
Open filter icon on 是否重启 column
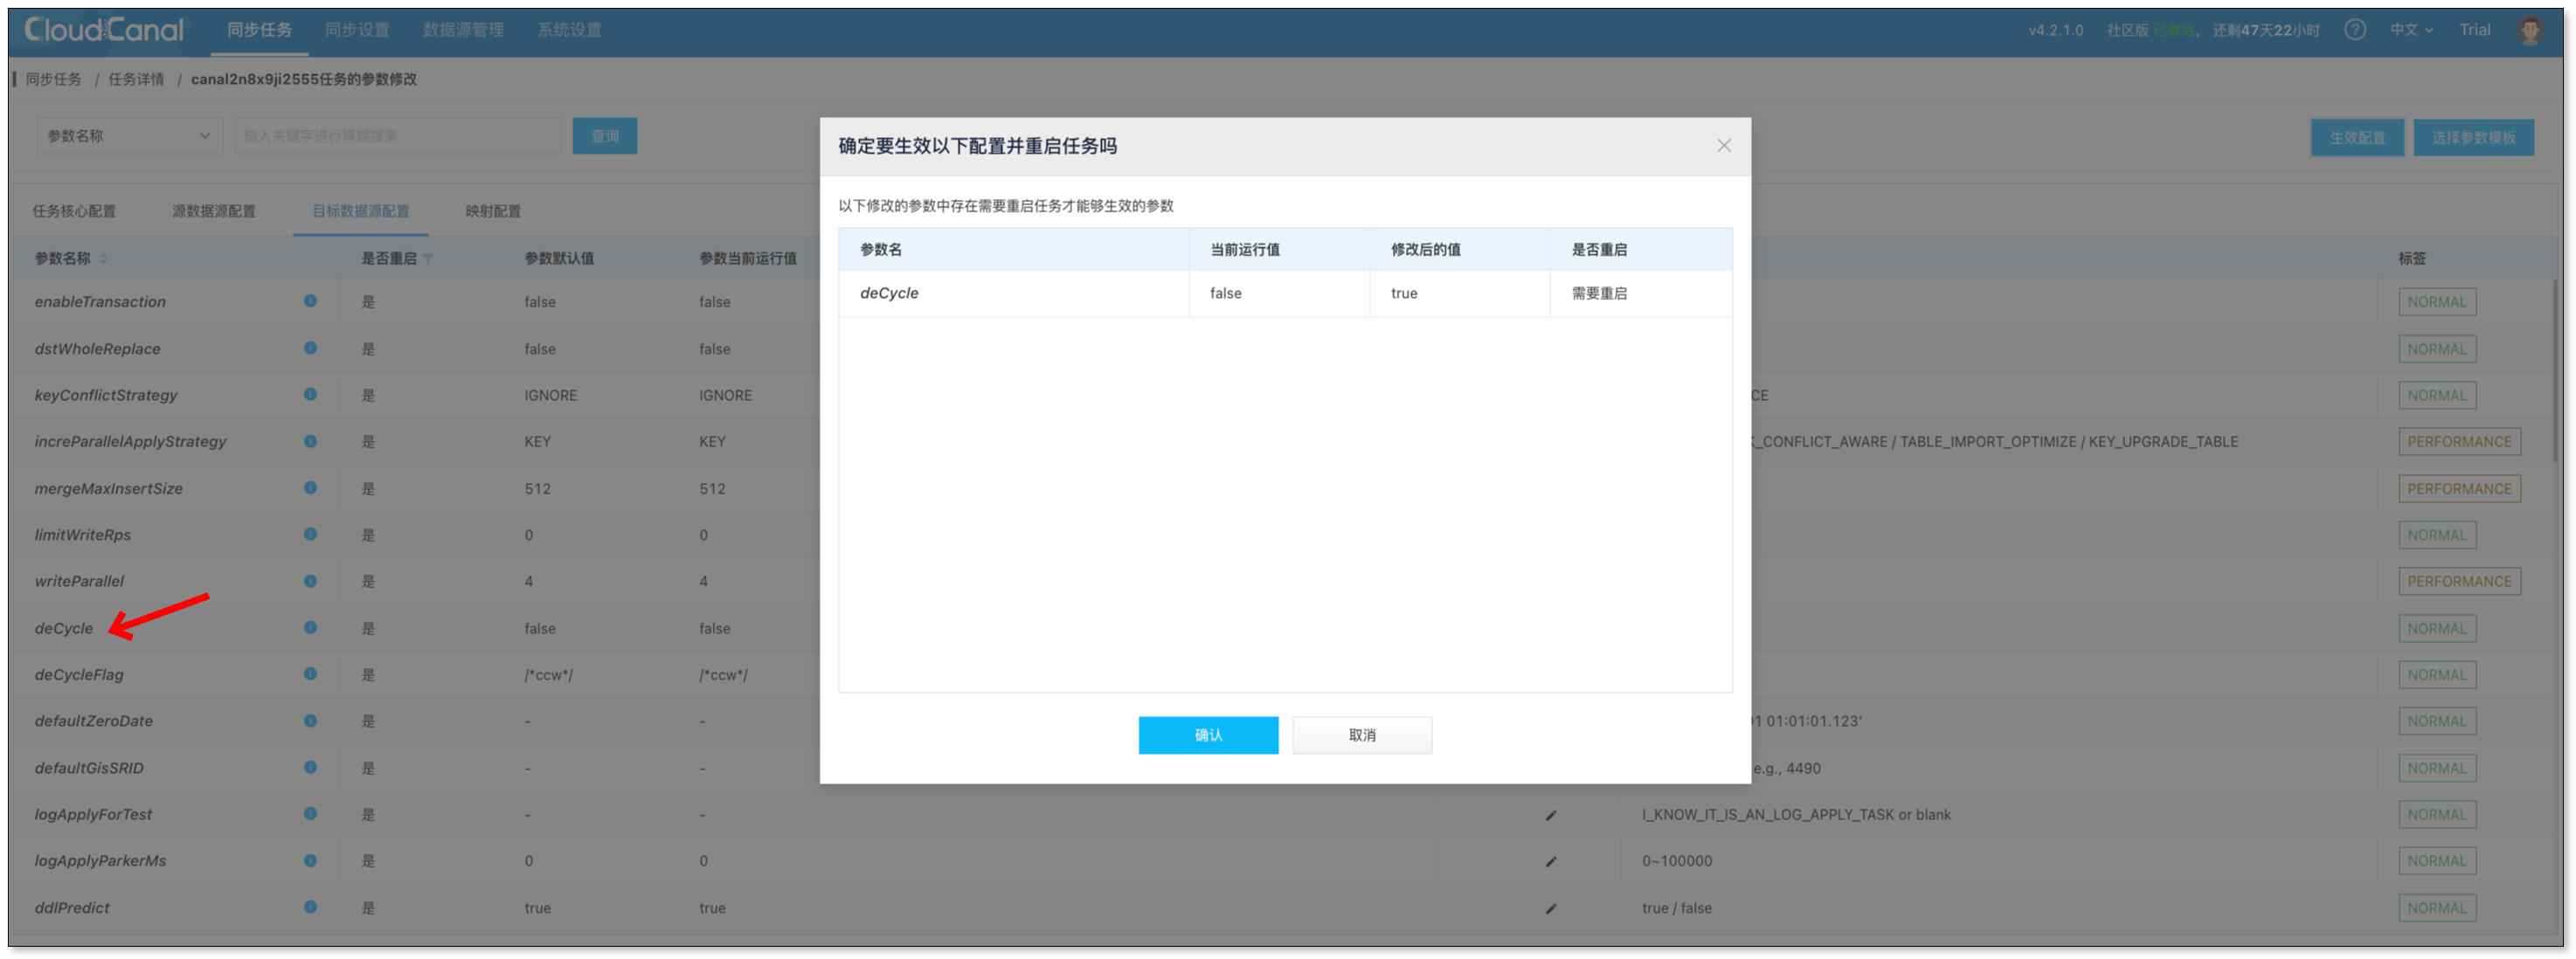point(429,258)
